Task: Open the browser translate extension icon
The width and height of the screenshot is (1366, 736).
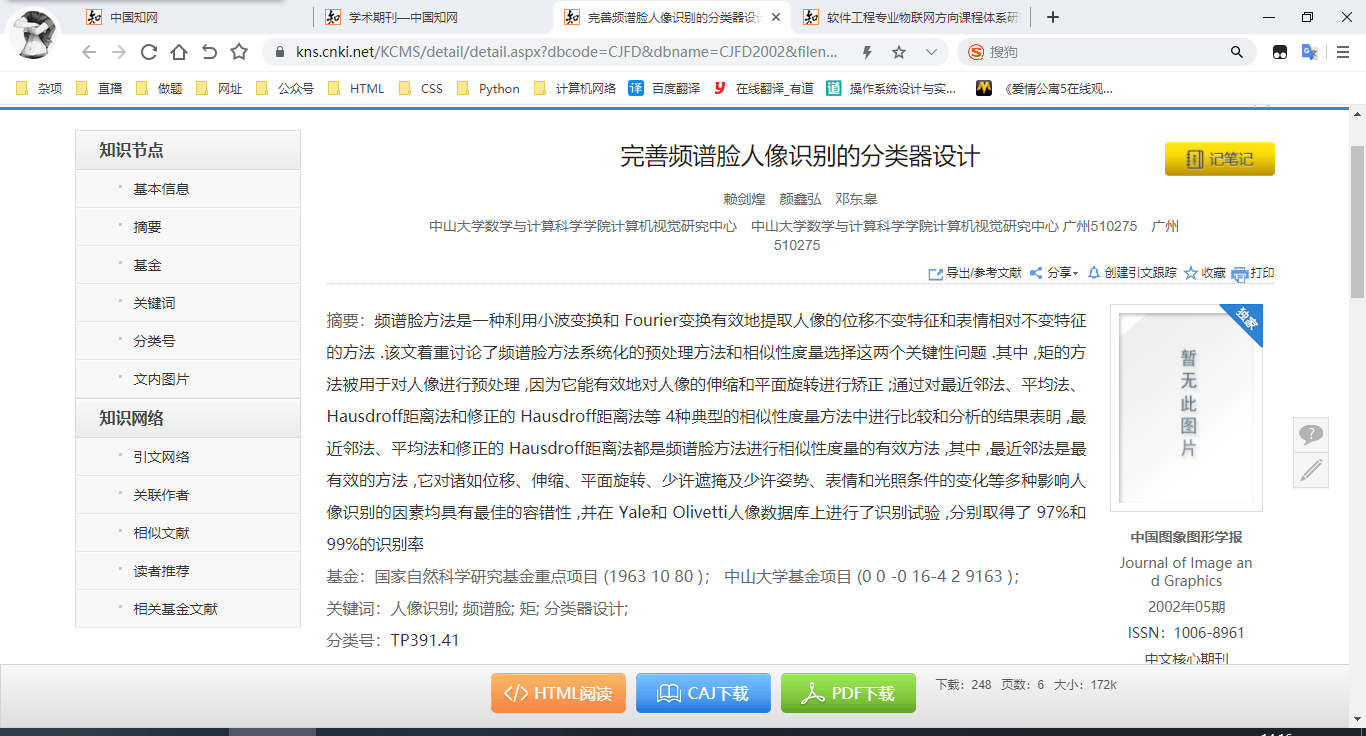Action: (x=1309, y=52)
